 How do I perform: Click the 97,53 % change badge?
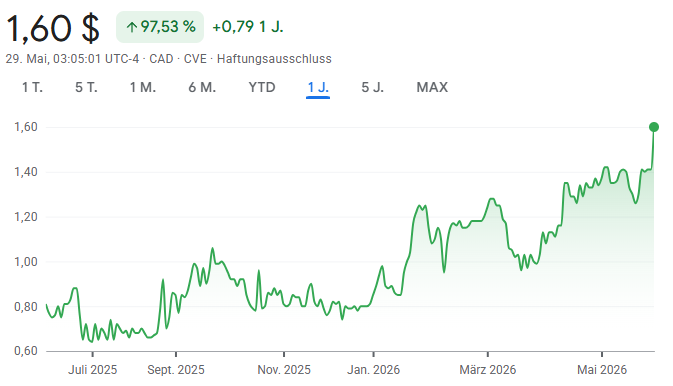tap(160, 27)
